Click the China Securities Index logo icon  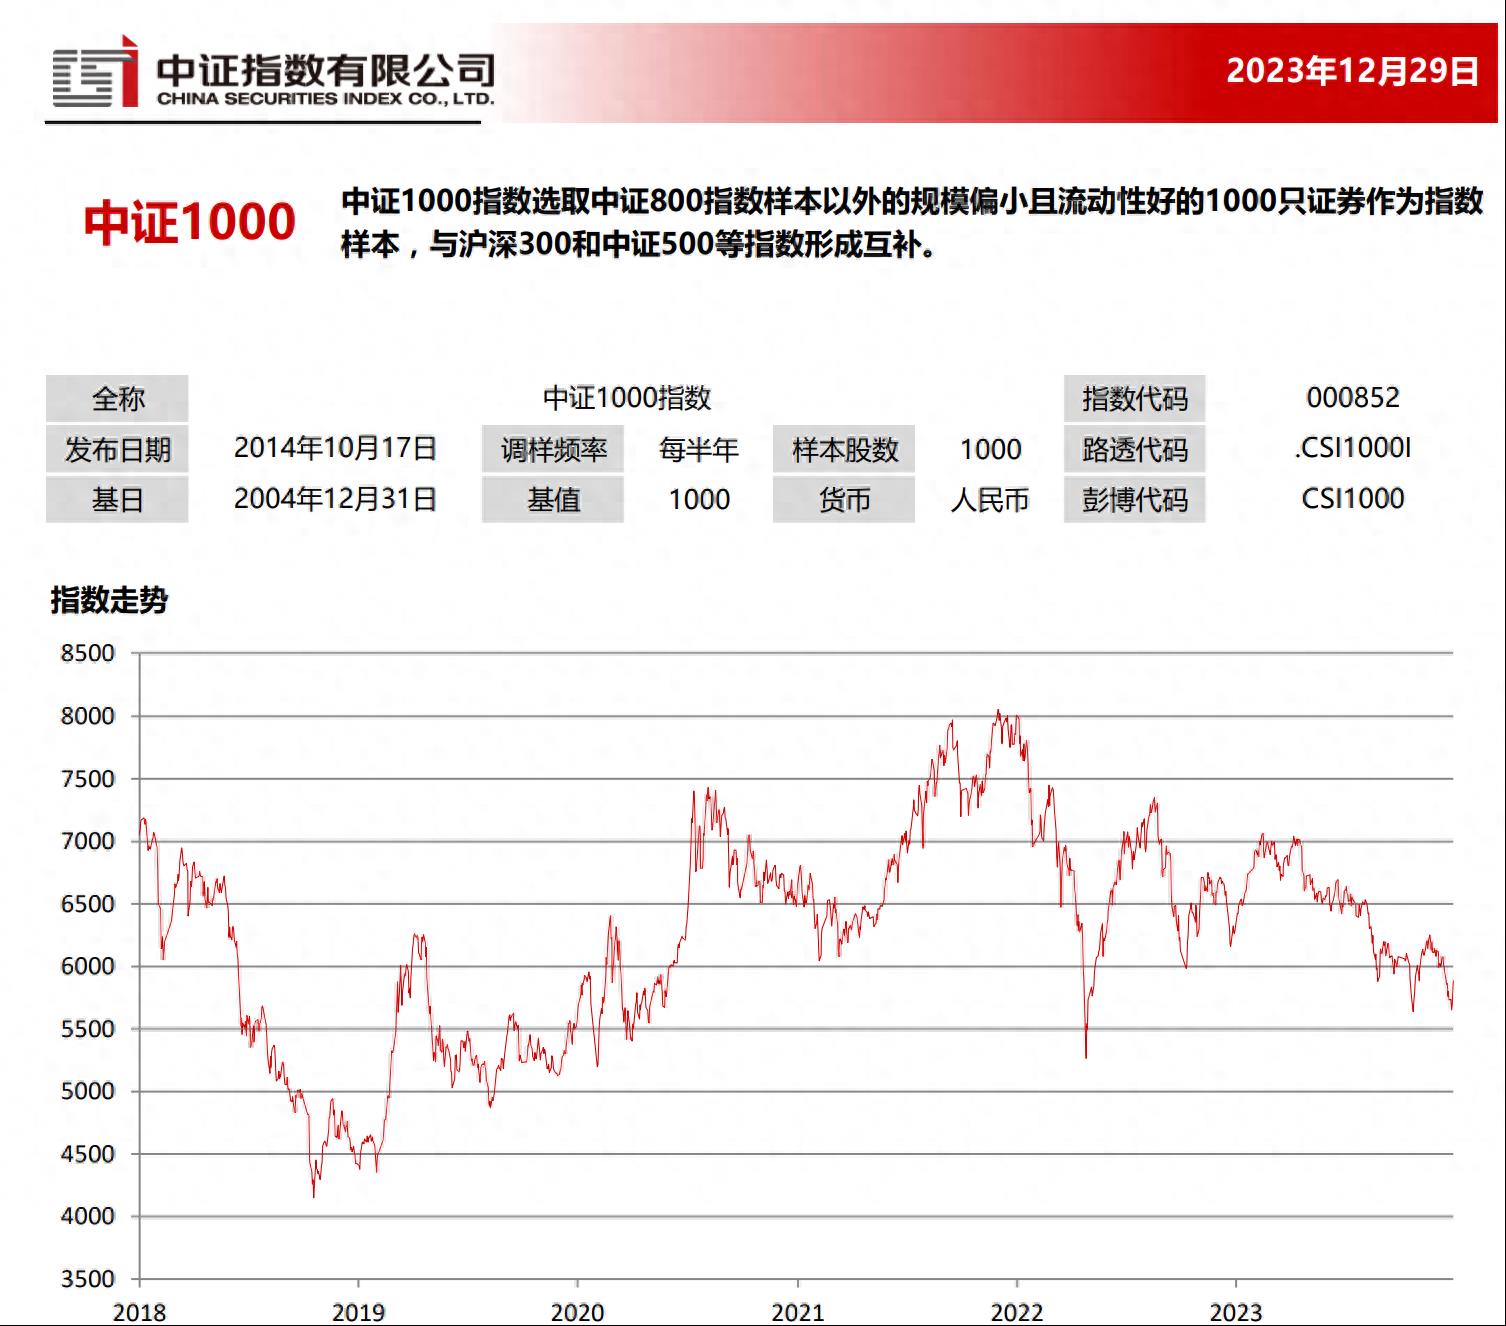click(x=94, y=73)
